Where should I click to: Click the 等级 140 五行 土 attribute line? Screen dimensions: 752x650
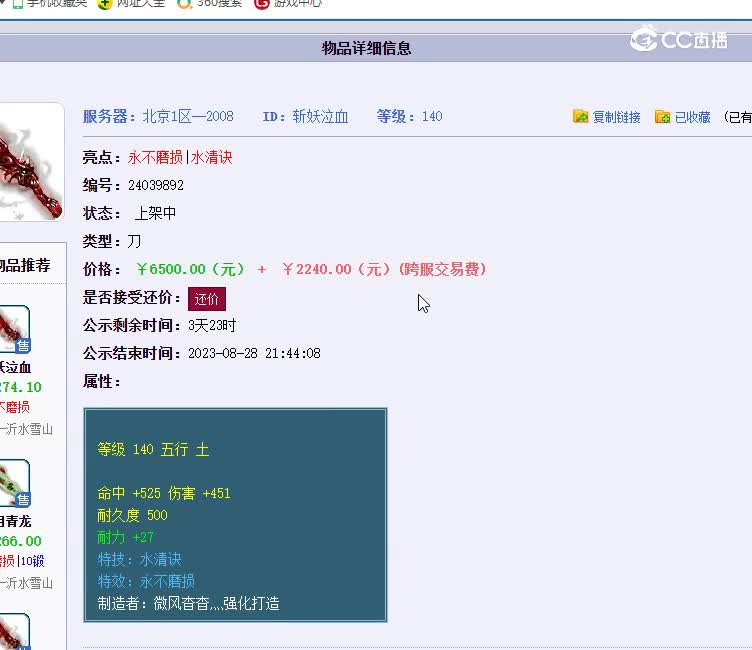153,449
